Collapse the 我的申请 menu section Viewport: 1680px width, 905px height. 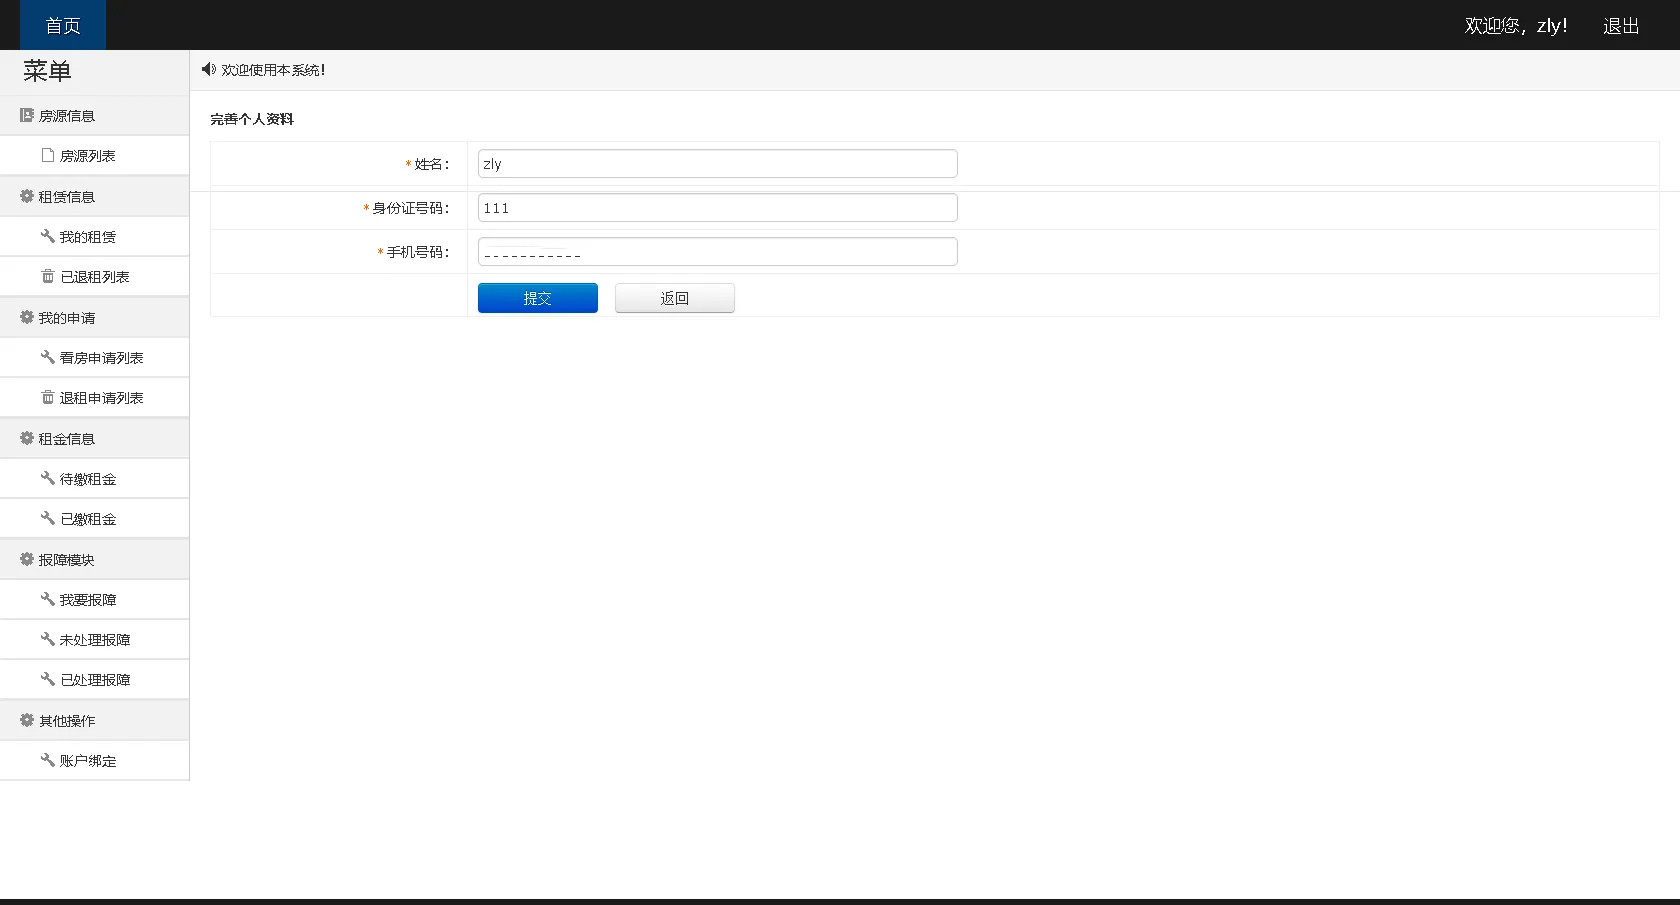(x=94, y=318)
